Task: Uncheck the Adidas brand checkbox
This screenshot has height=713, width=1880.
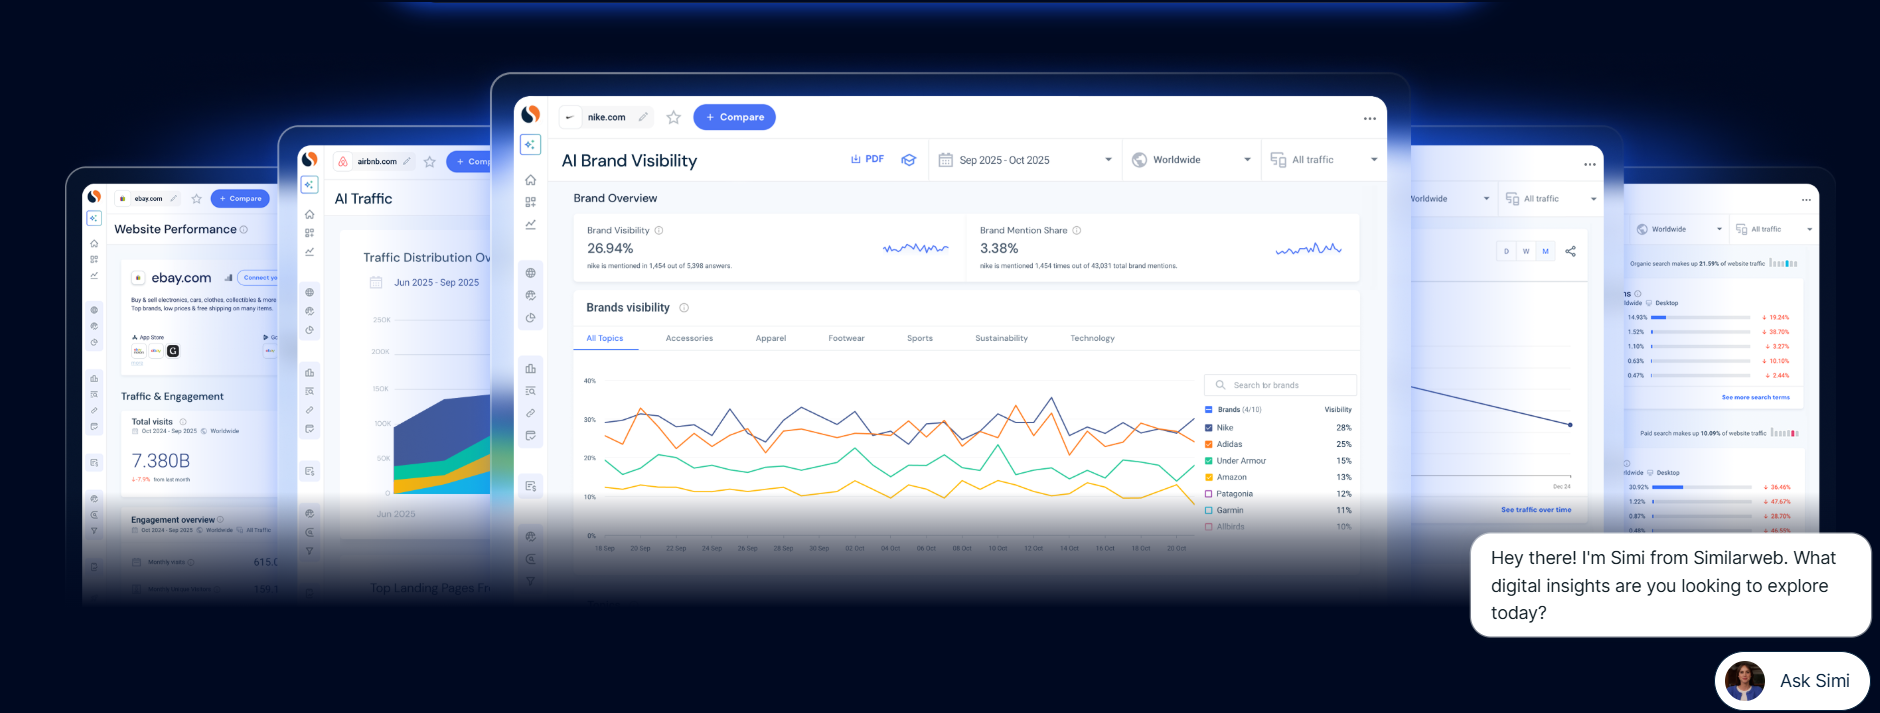Action: 1209,444
